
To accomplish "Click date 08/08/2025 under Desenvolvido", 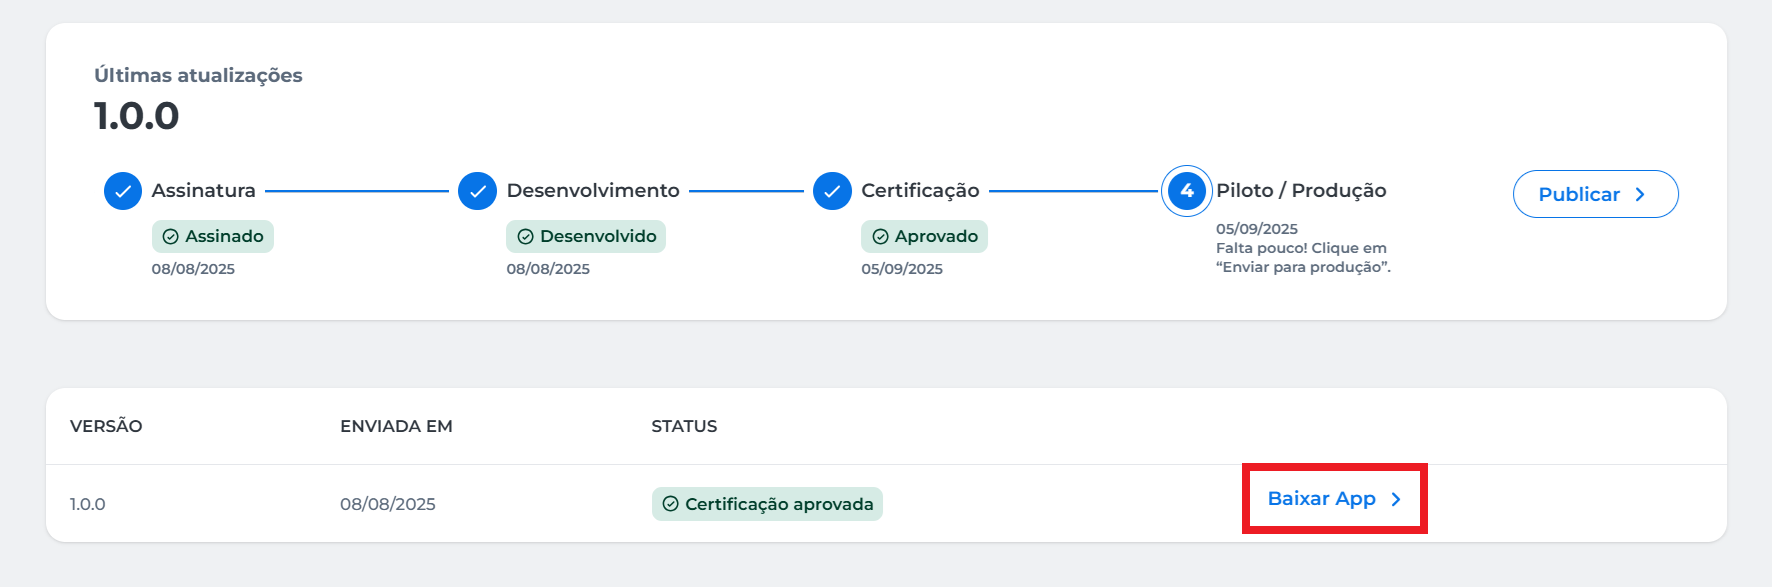I will pyautogui.click(x=548, y=269).
